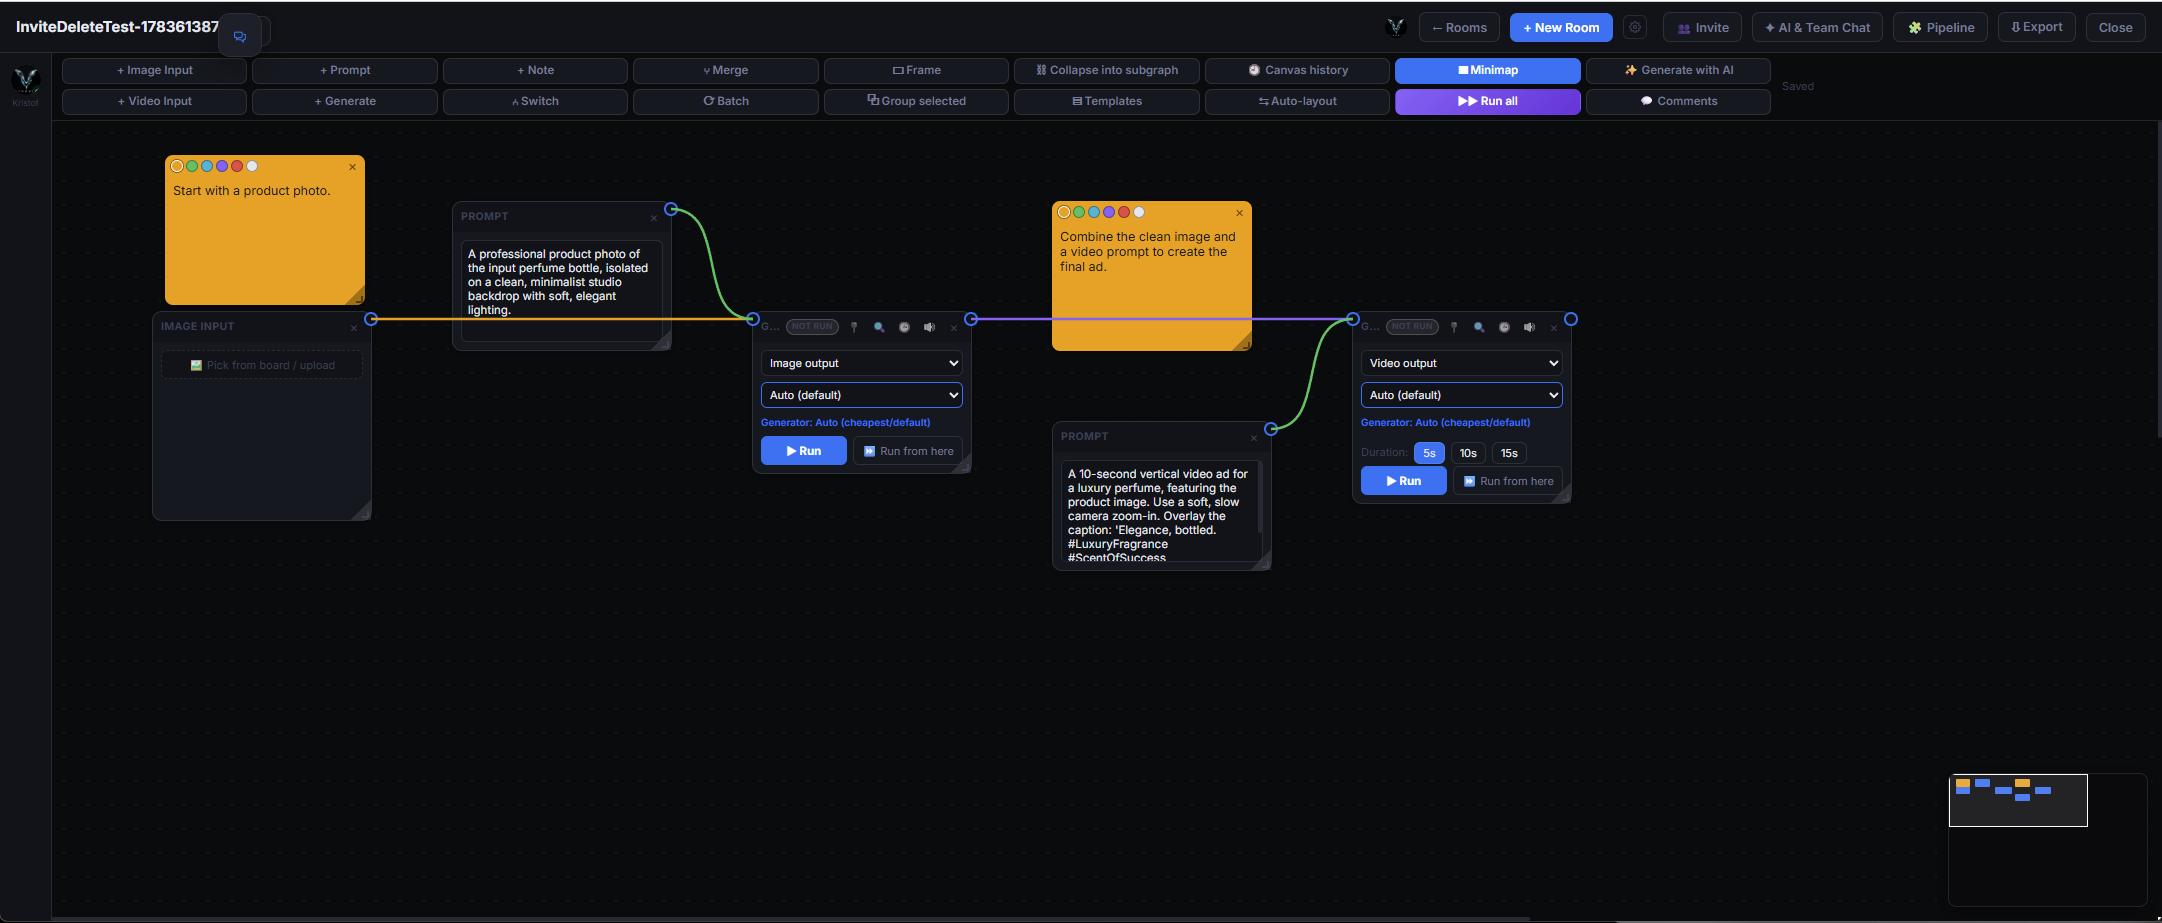Open the Invite dialog
This screenshot has height=923, width=2162.
[1702, 27]
